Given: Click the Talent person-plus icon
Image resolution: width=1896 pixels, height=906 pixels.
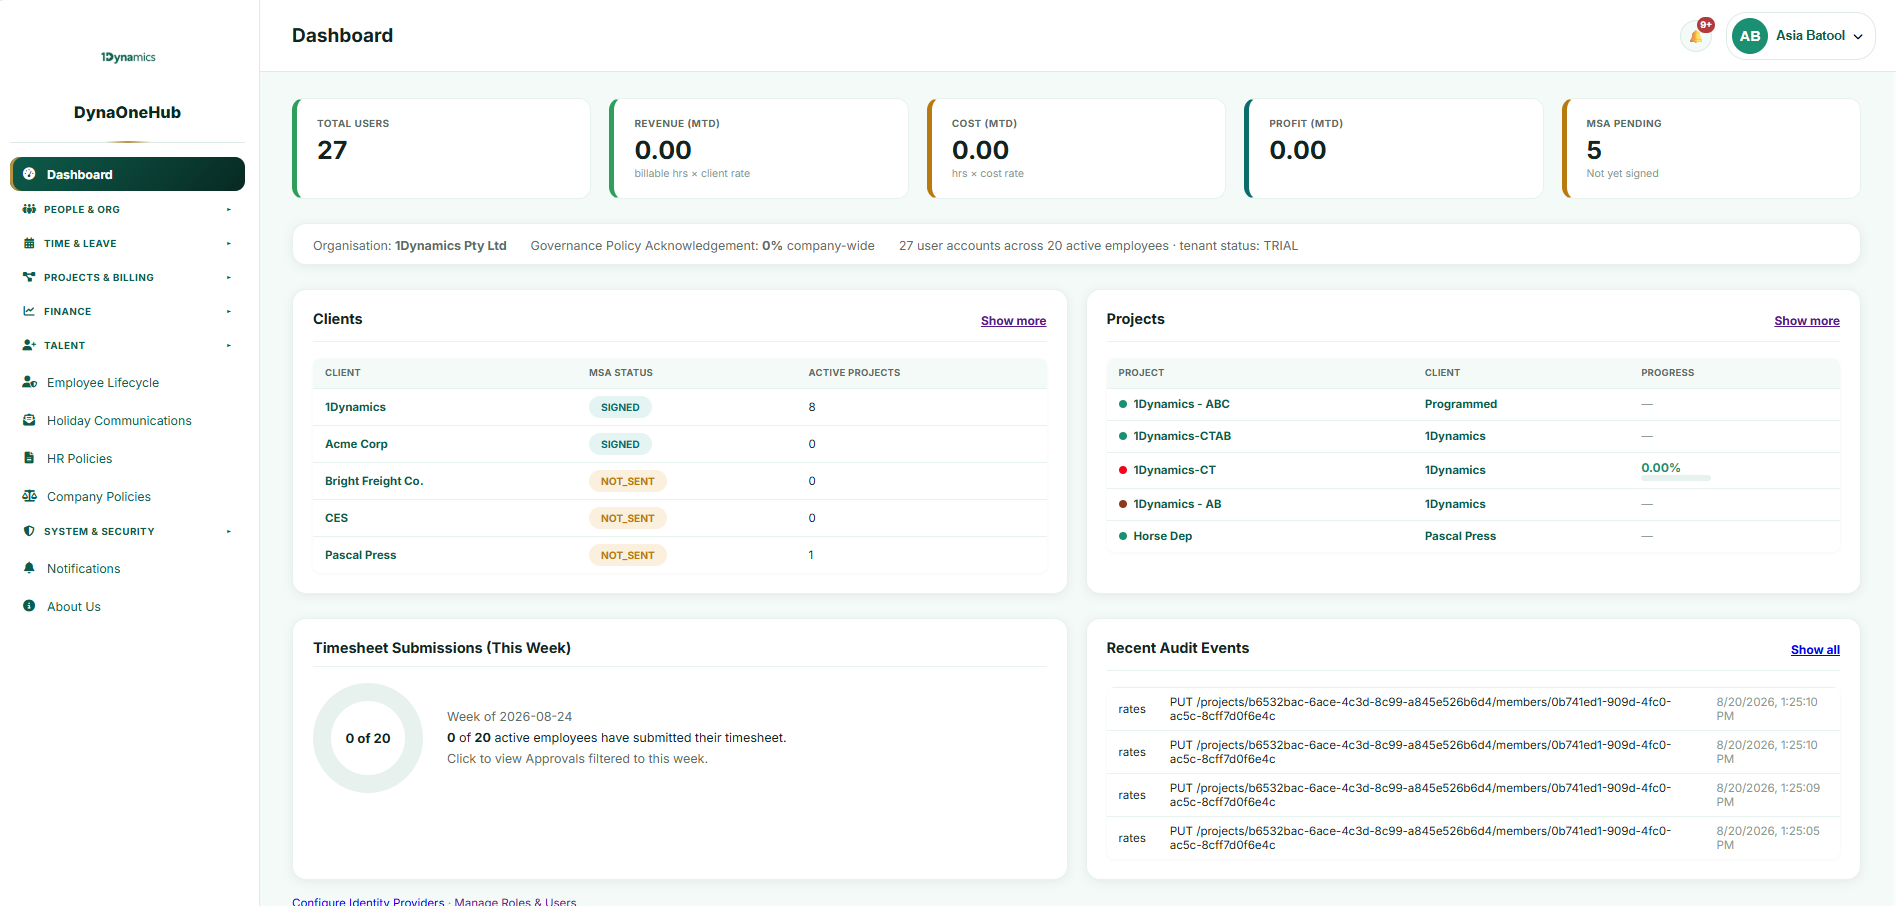Looking at the screenshot, I should coord(29,345).
